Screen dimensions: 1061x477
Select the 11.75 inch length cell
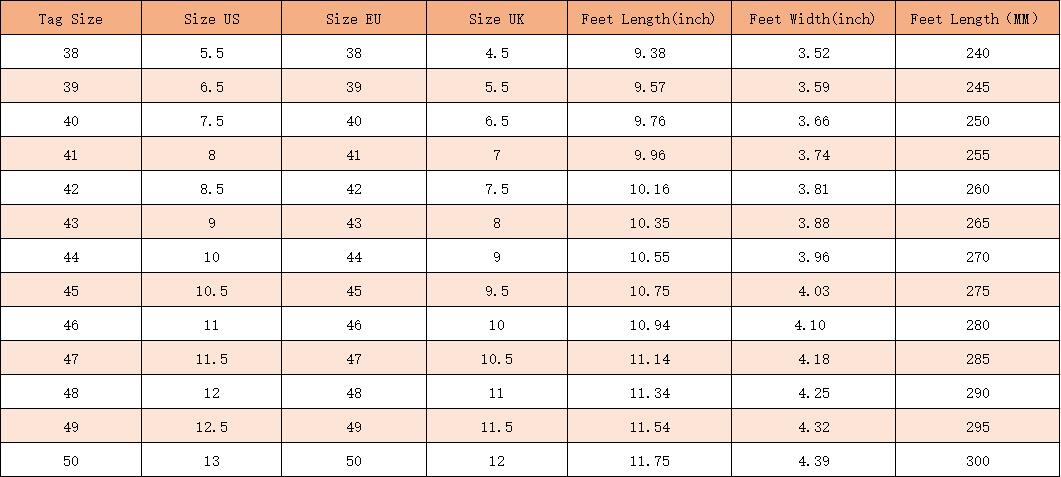tap(649, 461)
